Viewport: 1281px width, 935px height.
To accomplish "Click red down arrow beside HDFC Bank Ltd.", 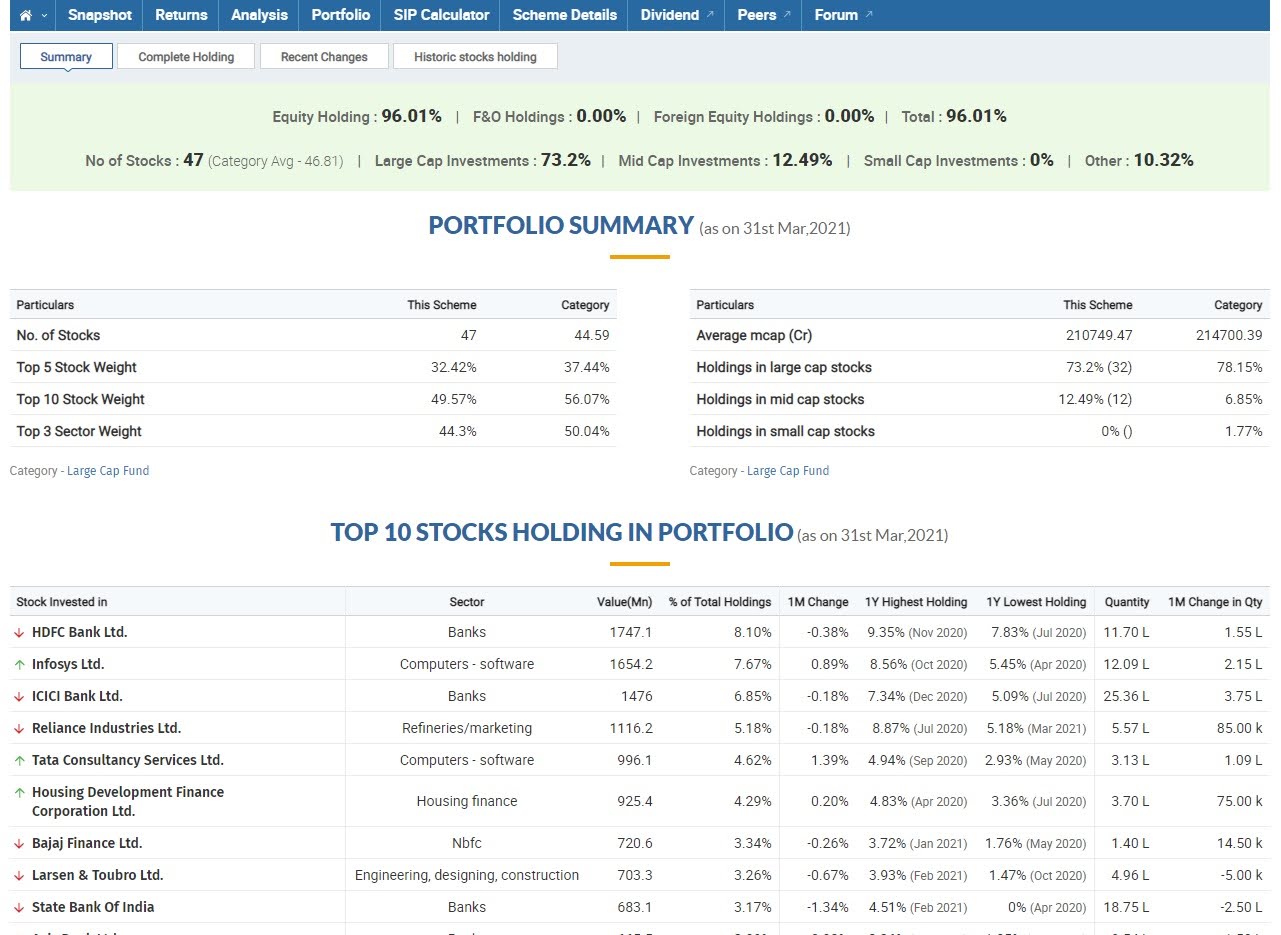I will tap(20, 633).
